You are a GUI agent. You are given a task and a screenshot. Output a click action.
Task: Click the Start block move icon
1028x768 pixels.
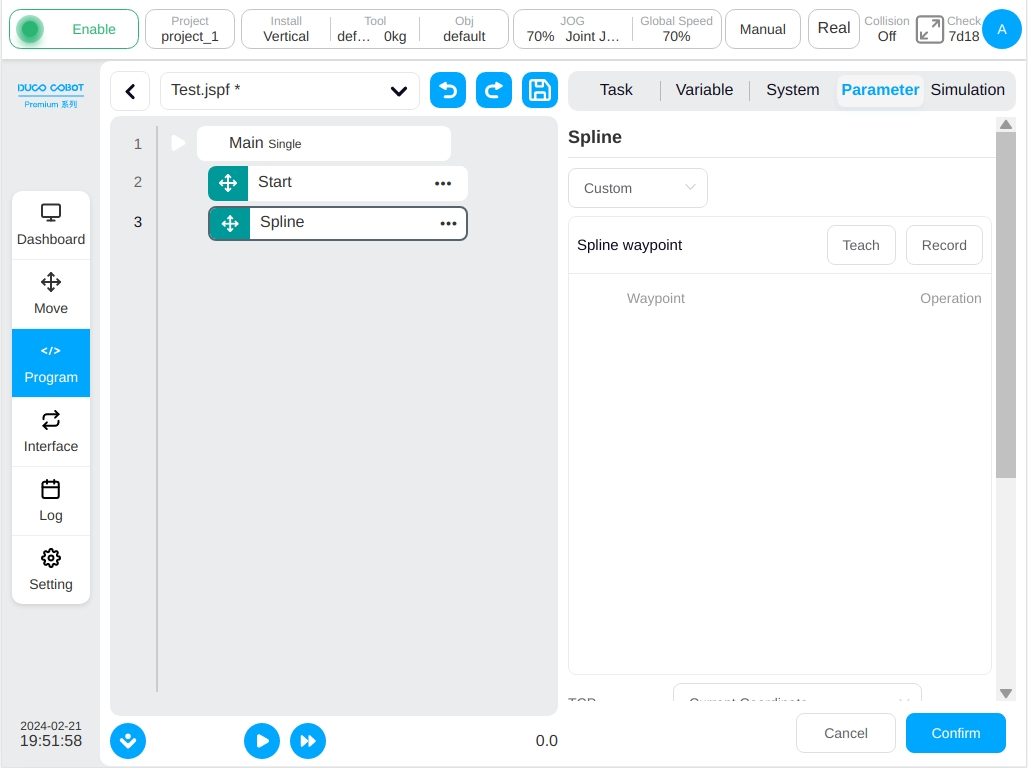pyautogui.click(x=228, y=183)
